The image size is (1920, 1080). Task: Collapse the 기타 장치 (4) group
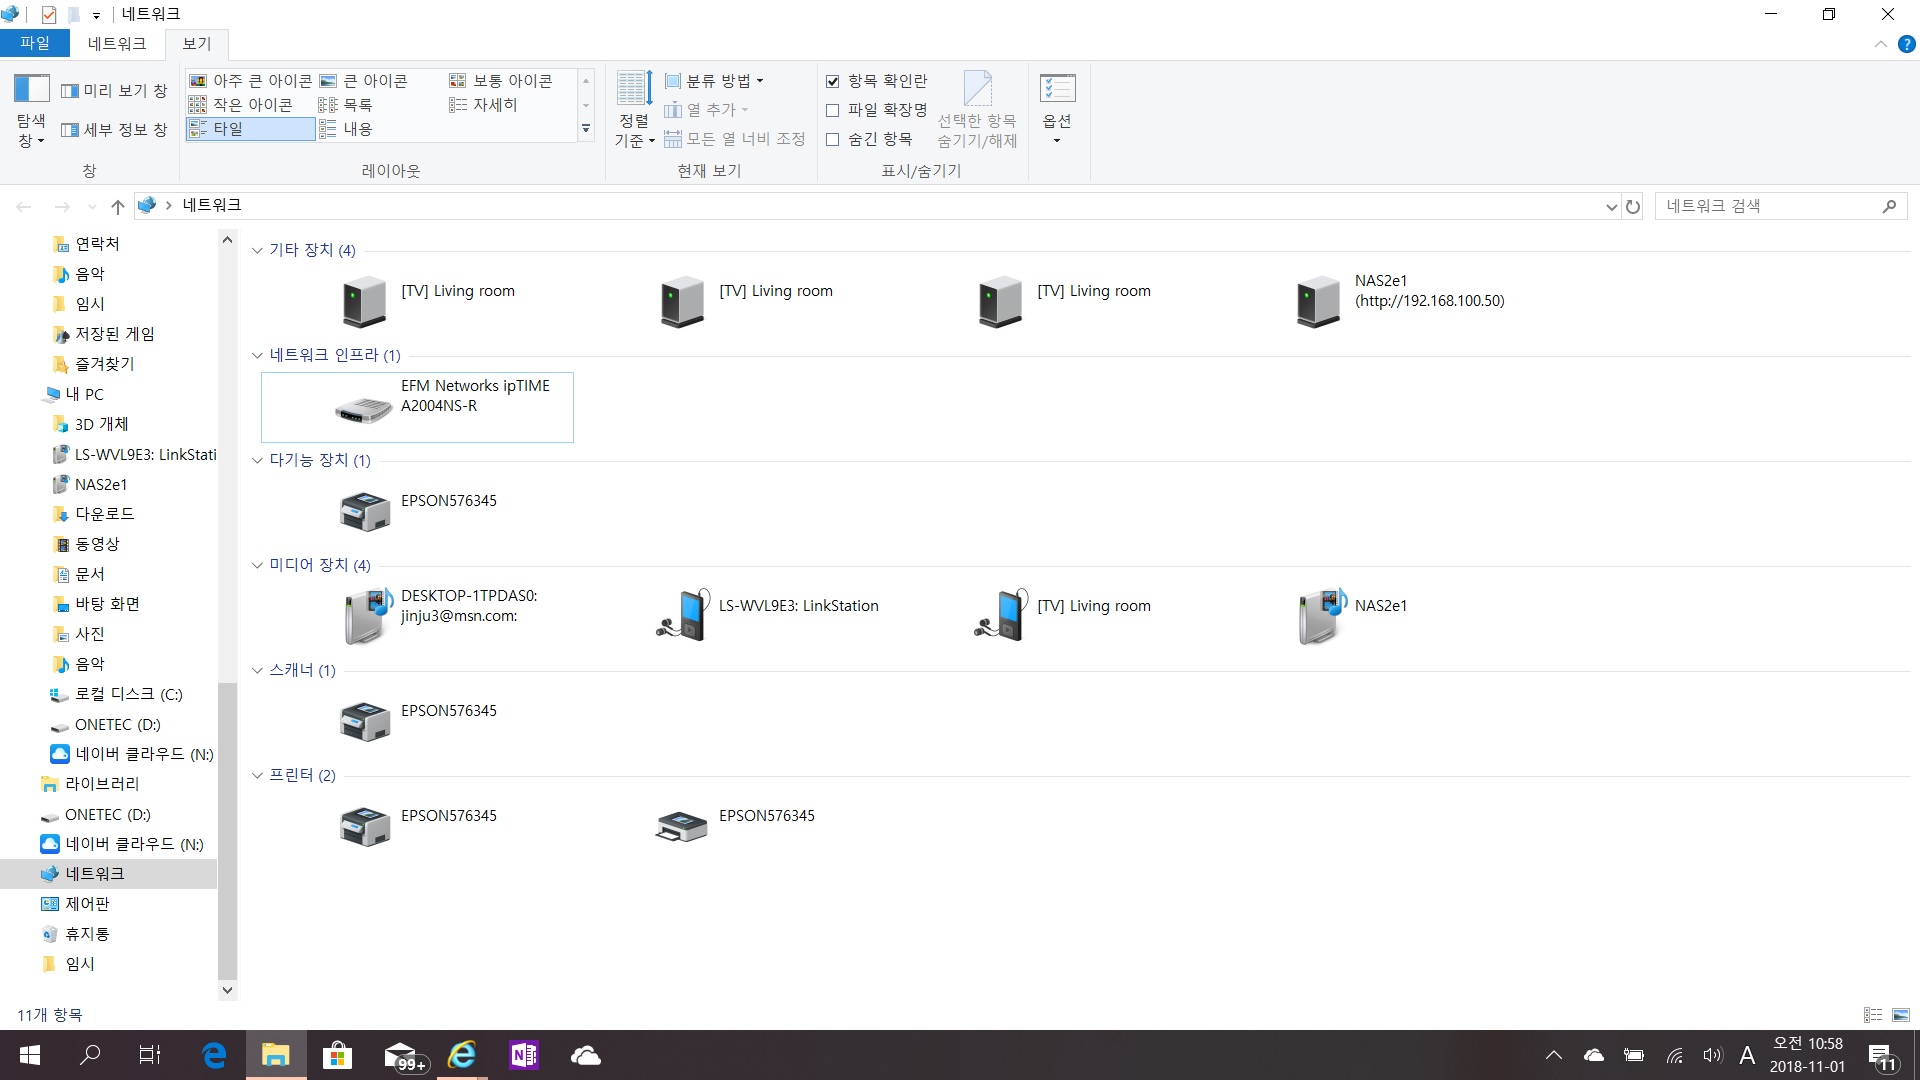click(x=257, y=250)
